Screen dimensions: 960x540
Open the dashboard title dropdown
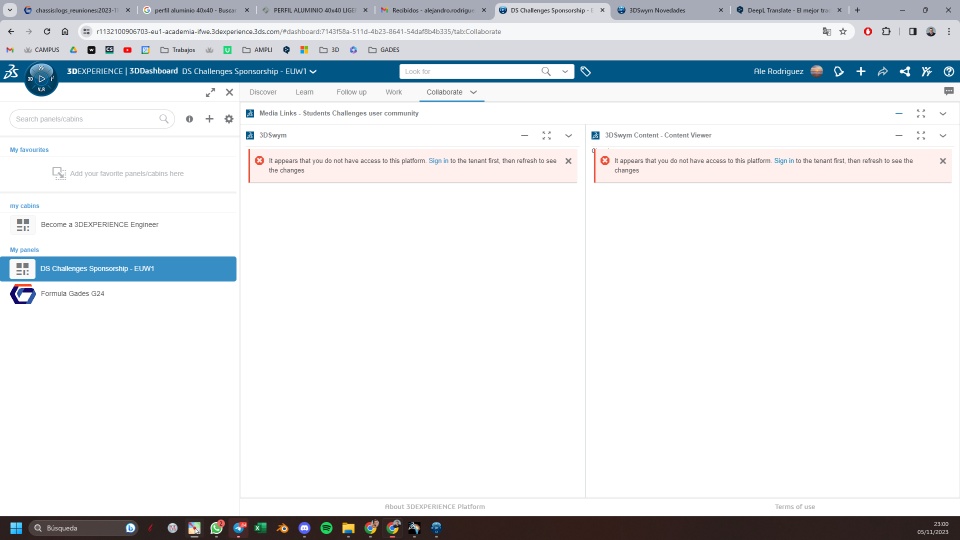coord(313,72)
